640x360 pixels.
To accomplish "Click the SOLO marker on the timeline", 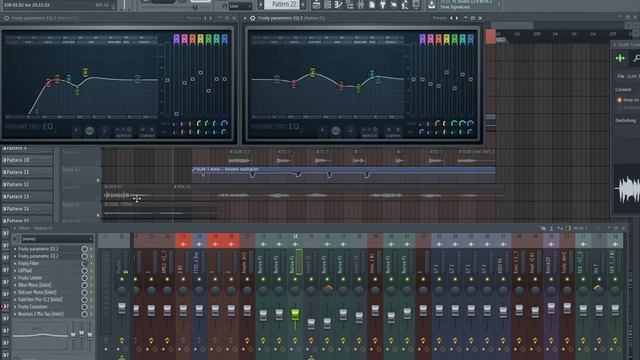I will pyautogui.click(x=500, y=40).
